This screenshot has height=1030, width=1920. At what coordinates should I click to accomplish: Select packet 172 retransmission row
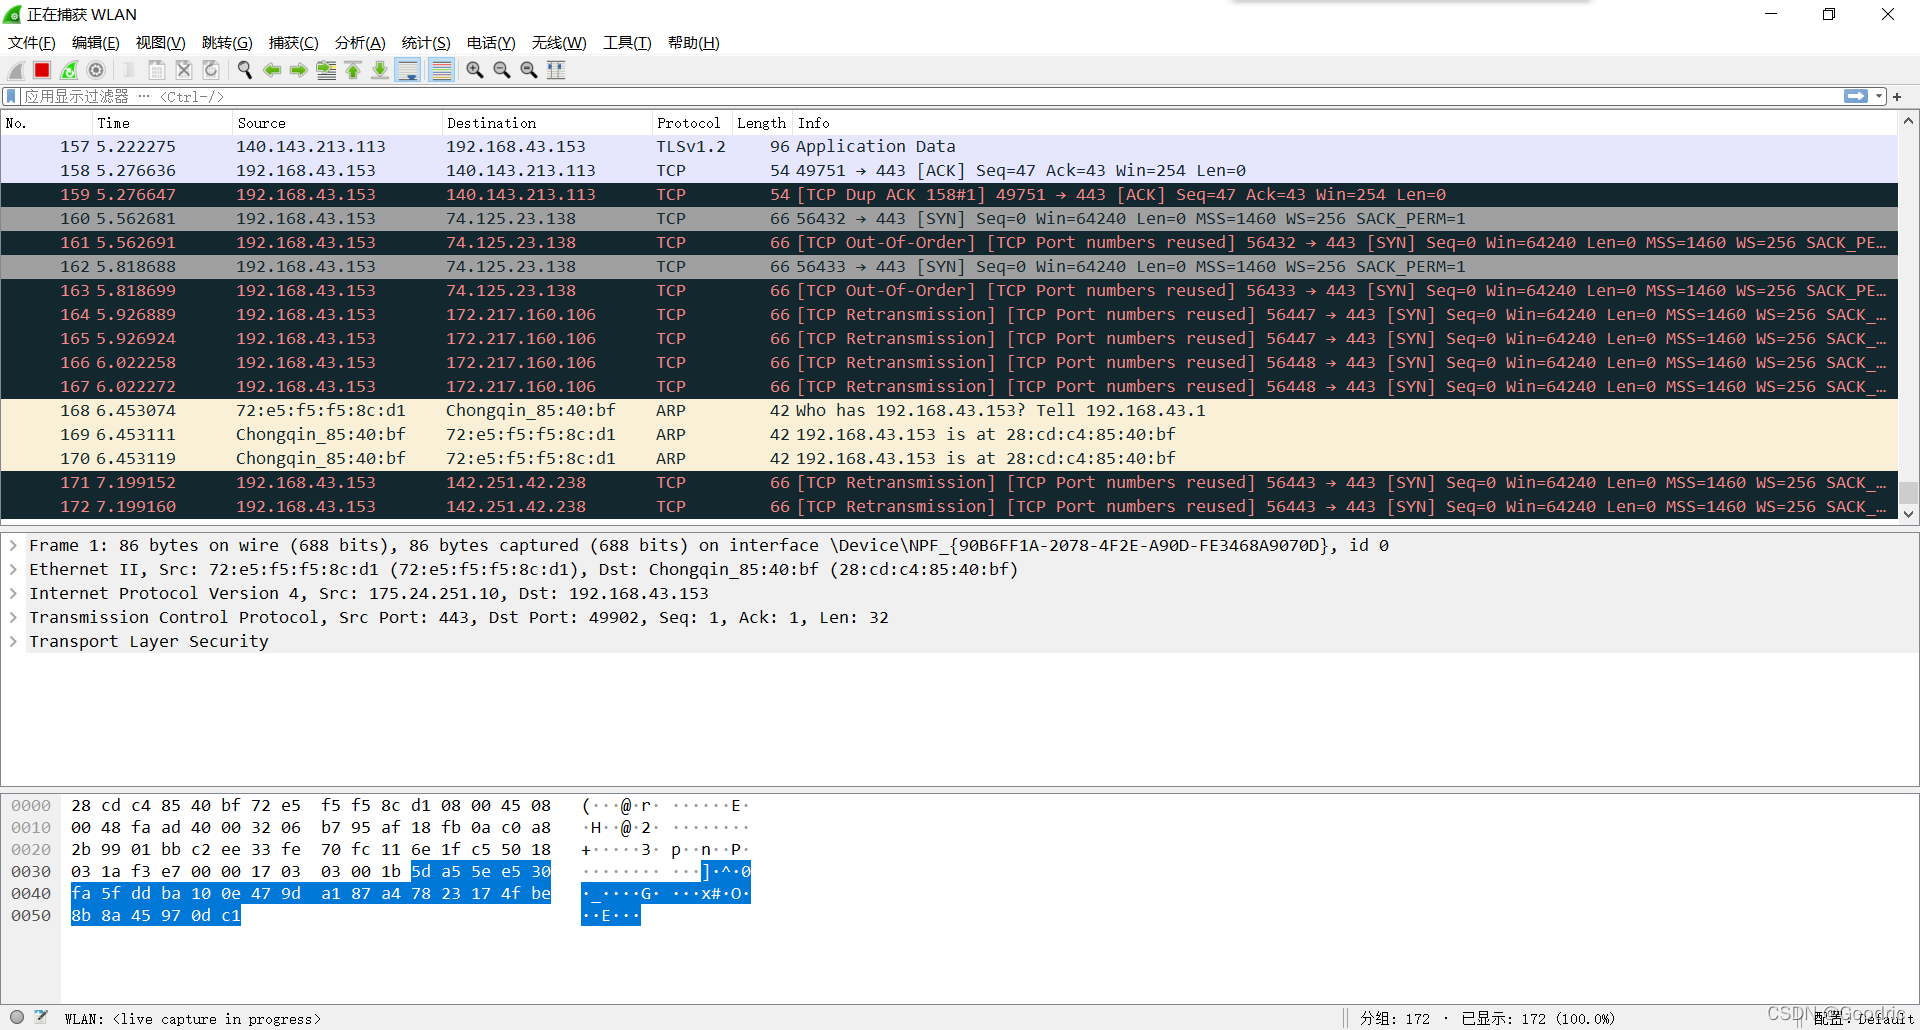(x=949, y=507)
